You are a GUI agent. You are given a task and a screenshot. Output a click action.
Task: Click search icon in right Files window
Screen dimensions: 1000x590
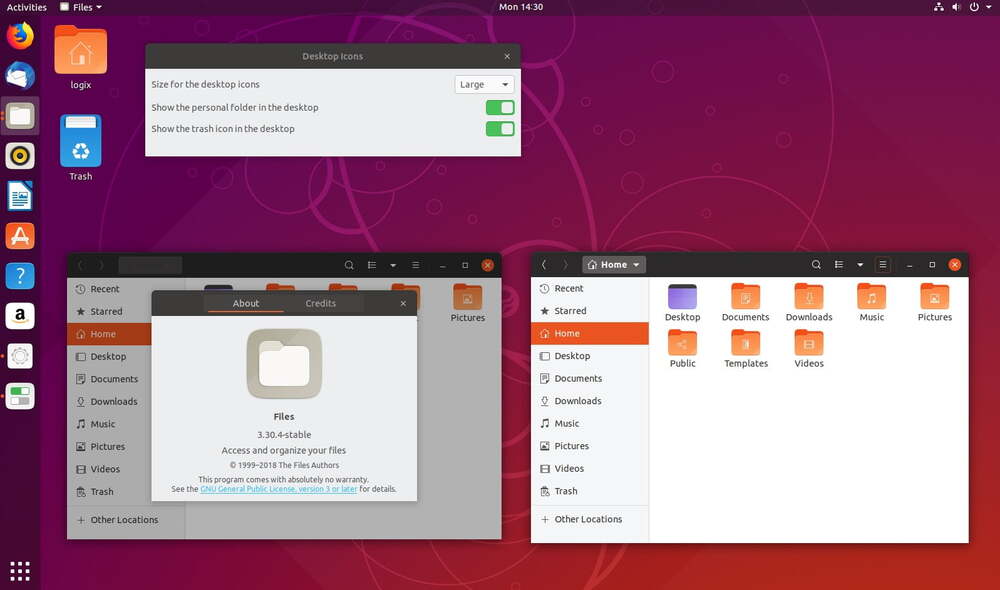[816, 265]
